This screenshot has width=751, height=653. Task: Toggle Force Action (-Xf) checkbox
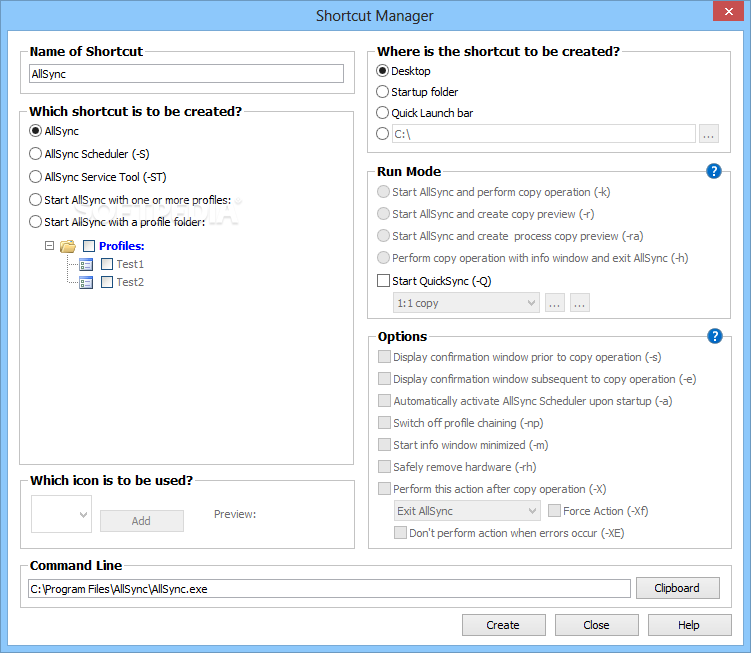(x=554, y=511)
